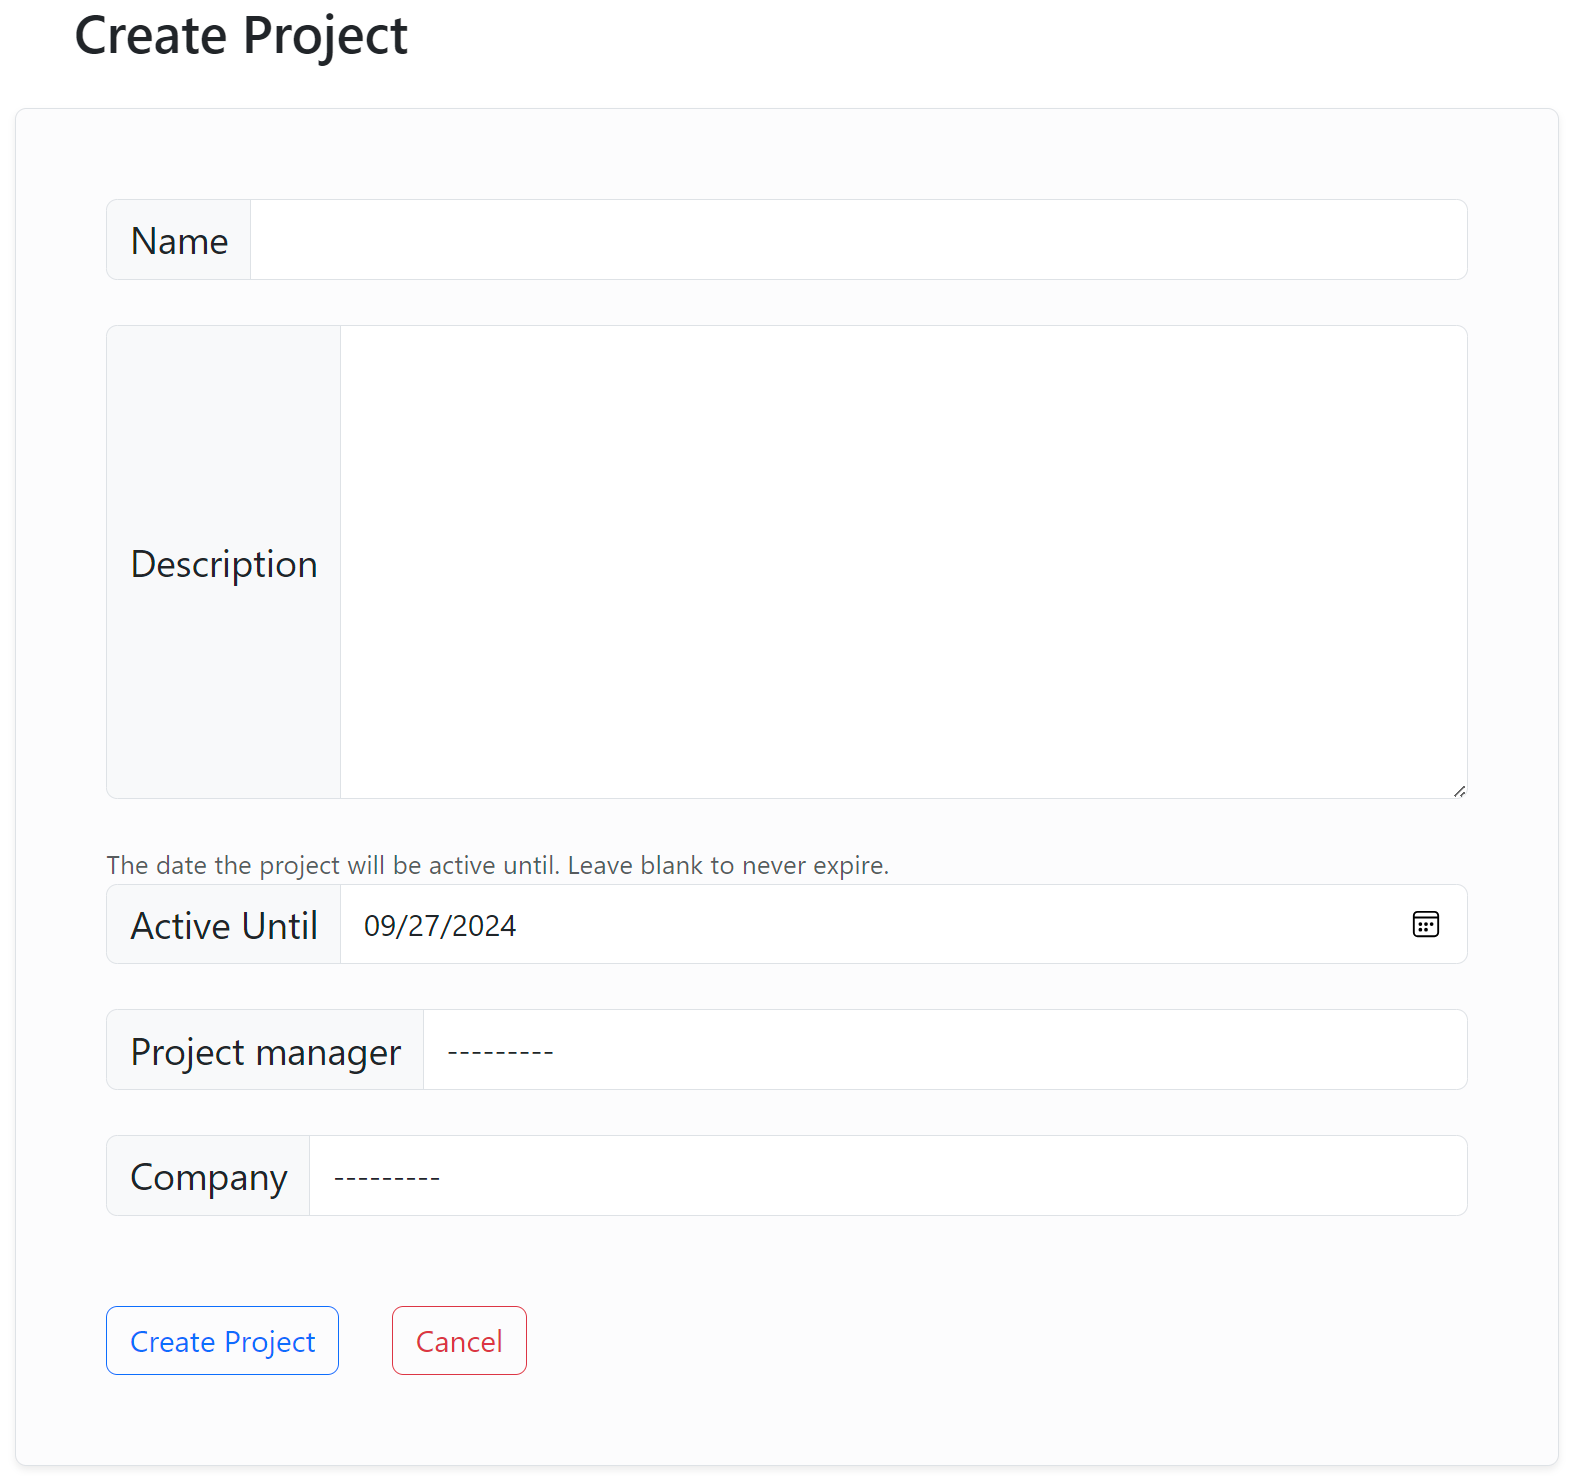Click the Description textarea resize handle

(1459, 791)
